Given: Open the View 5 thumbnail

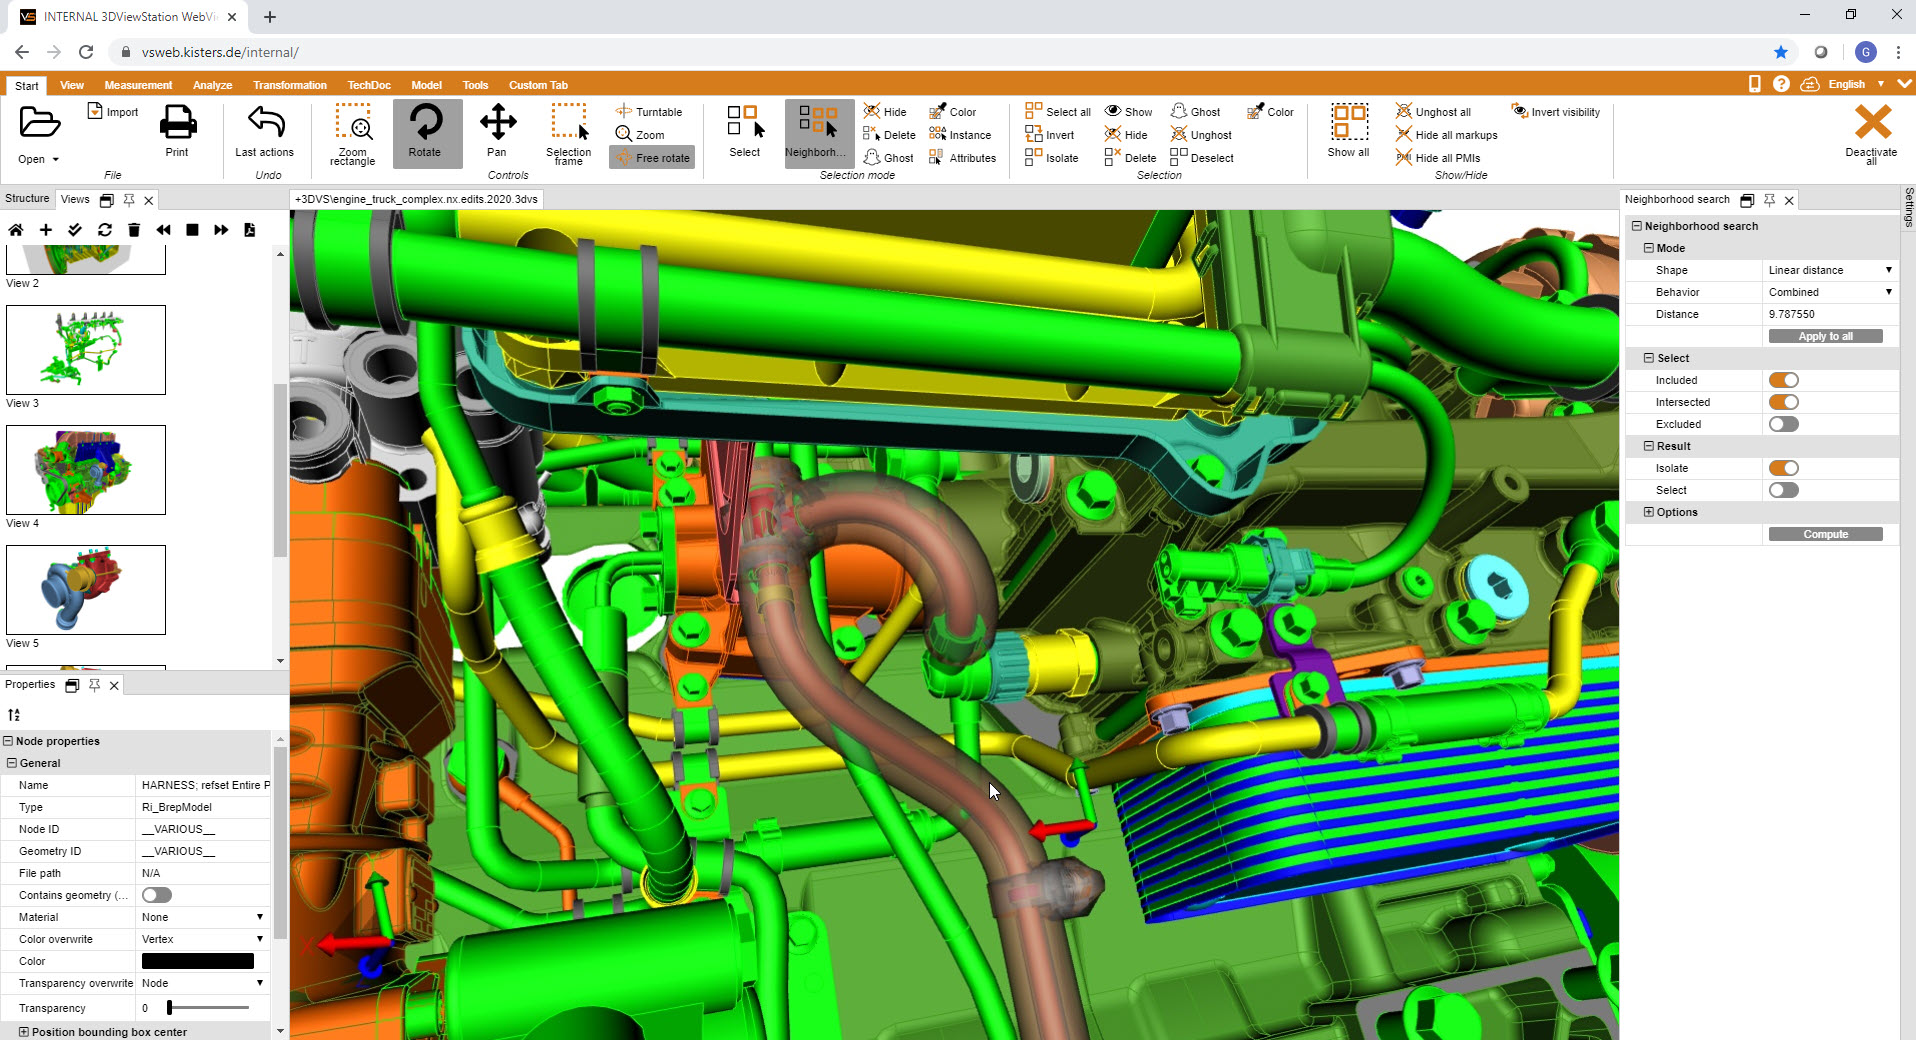Looking at the screenshot, I should point(85,590).
